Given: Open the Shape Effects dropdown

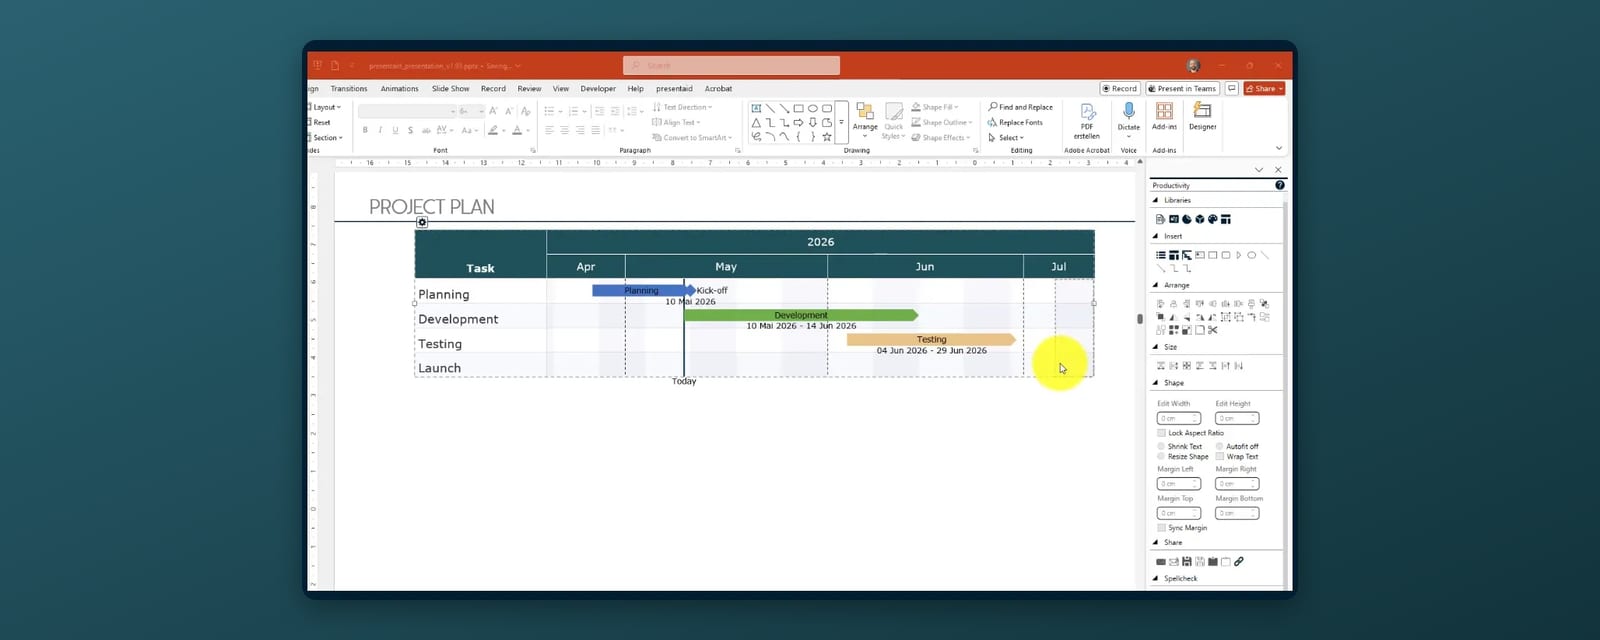Looking at the screenshot, I should click(940, 138).
